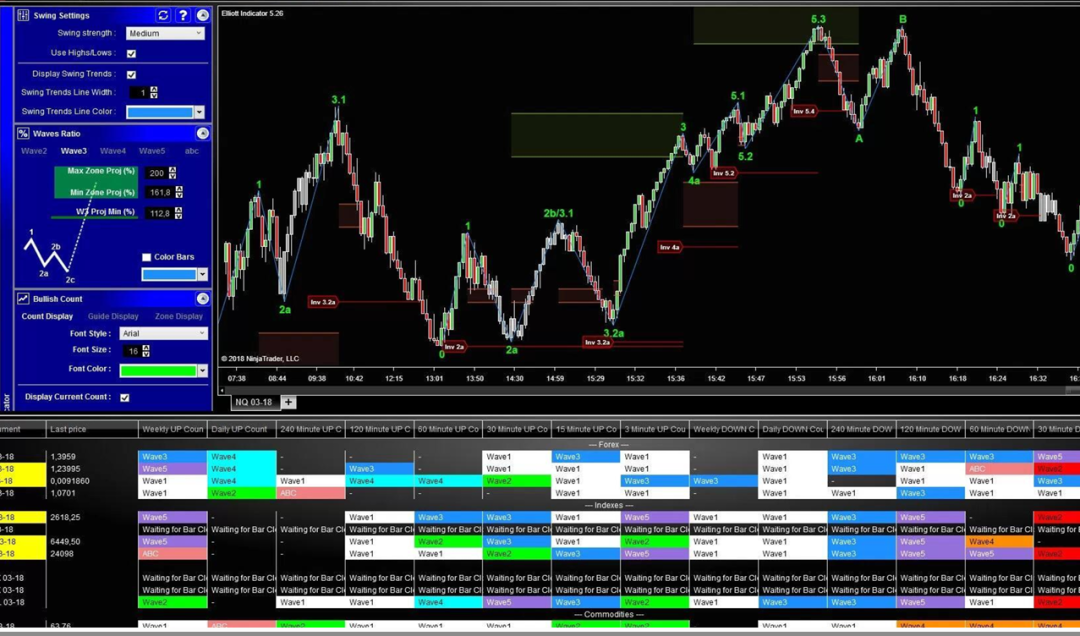Click the Weekly UP Count column header
1080x636 pixels.
(x=172, y=429)
